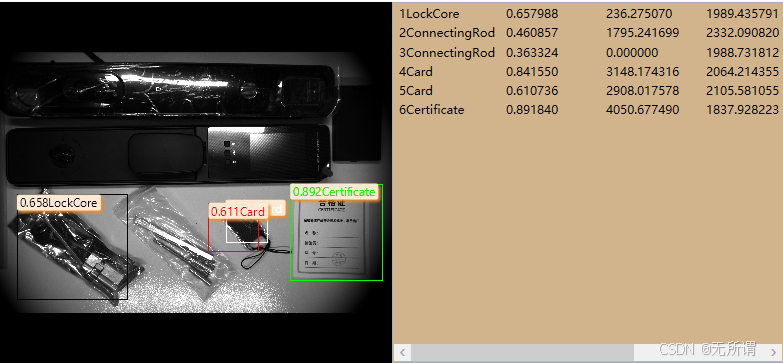Click the 0.611Card detection label
This screenshot has width=783, height=363.
237,211
